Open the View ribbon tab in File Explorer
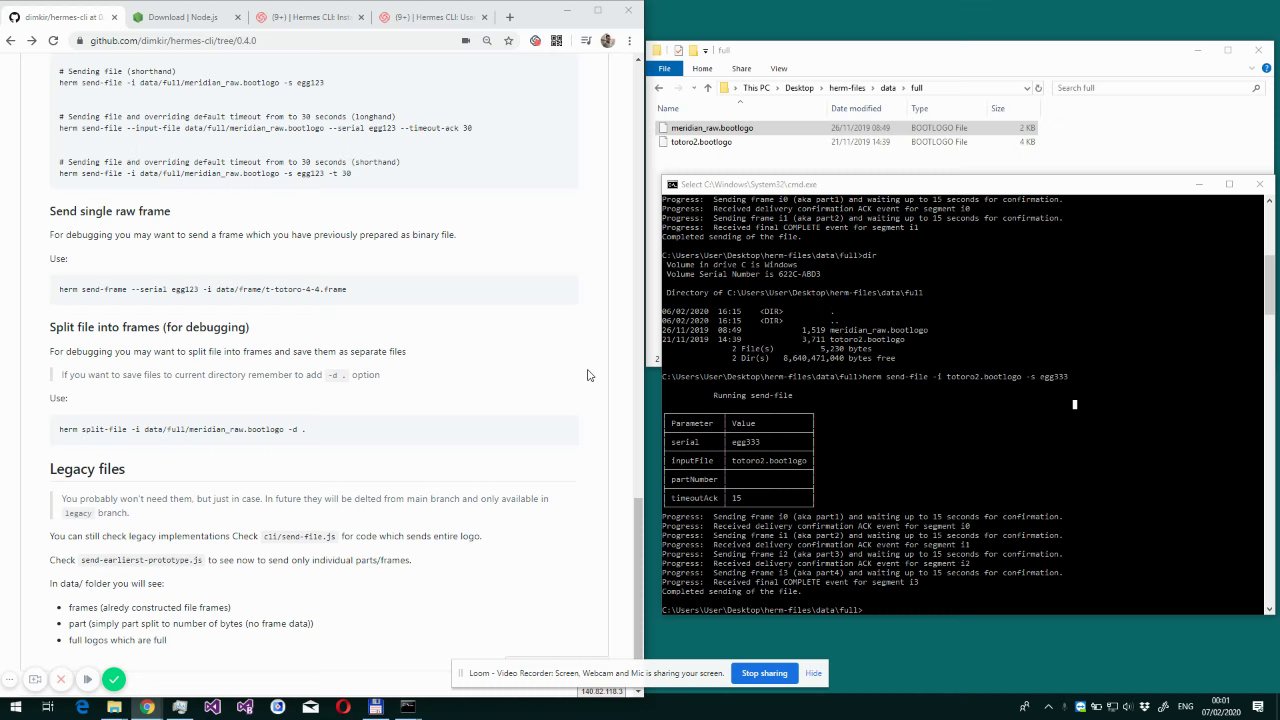1280x720 pixels. tap(778, 68)
